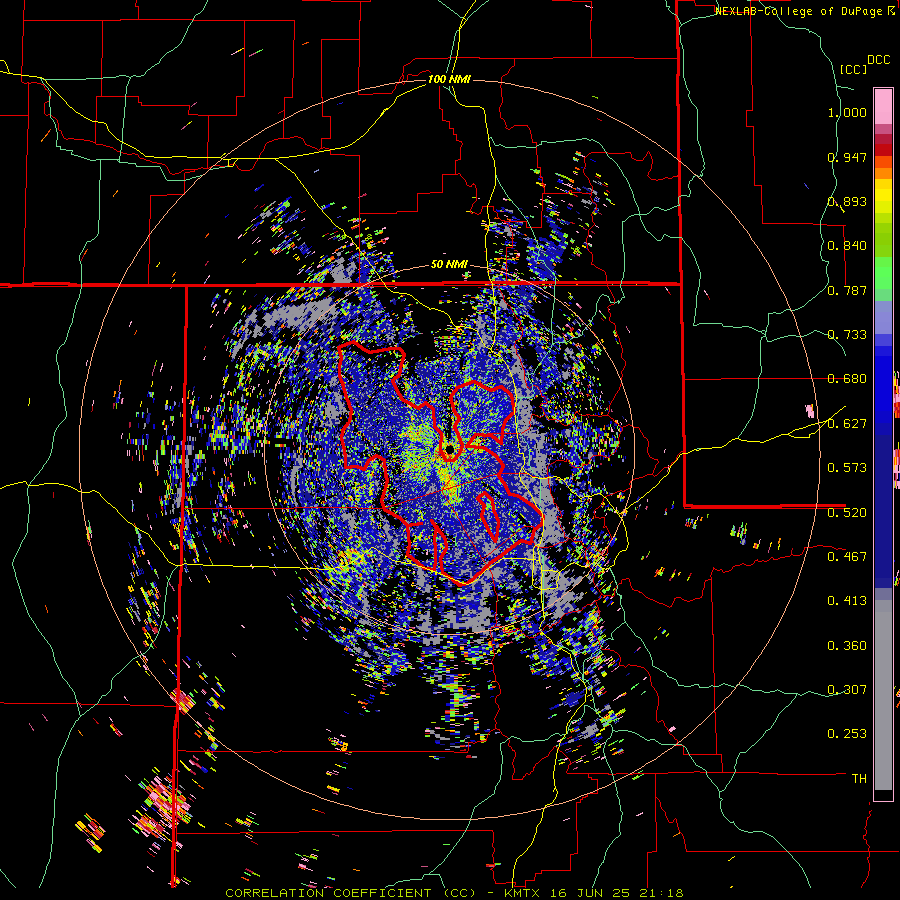Select the 0.627 scale value
Viewport: 900px width, 900px height.
coord(847,424)
